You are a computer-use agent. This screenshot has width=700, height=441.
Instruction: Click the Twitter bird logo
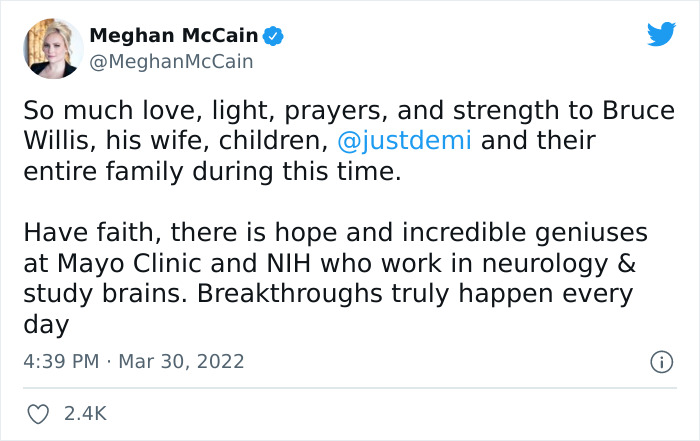661,34
